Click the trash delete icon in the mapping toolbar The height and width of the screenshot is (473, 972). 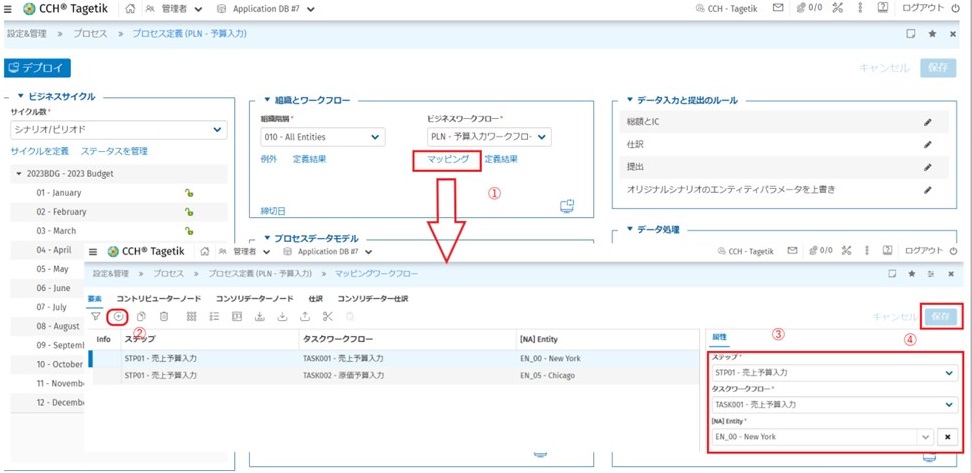coord(164,317)
